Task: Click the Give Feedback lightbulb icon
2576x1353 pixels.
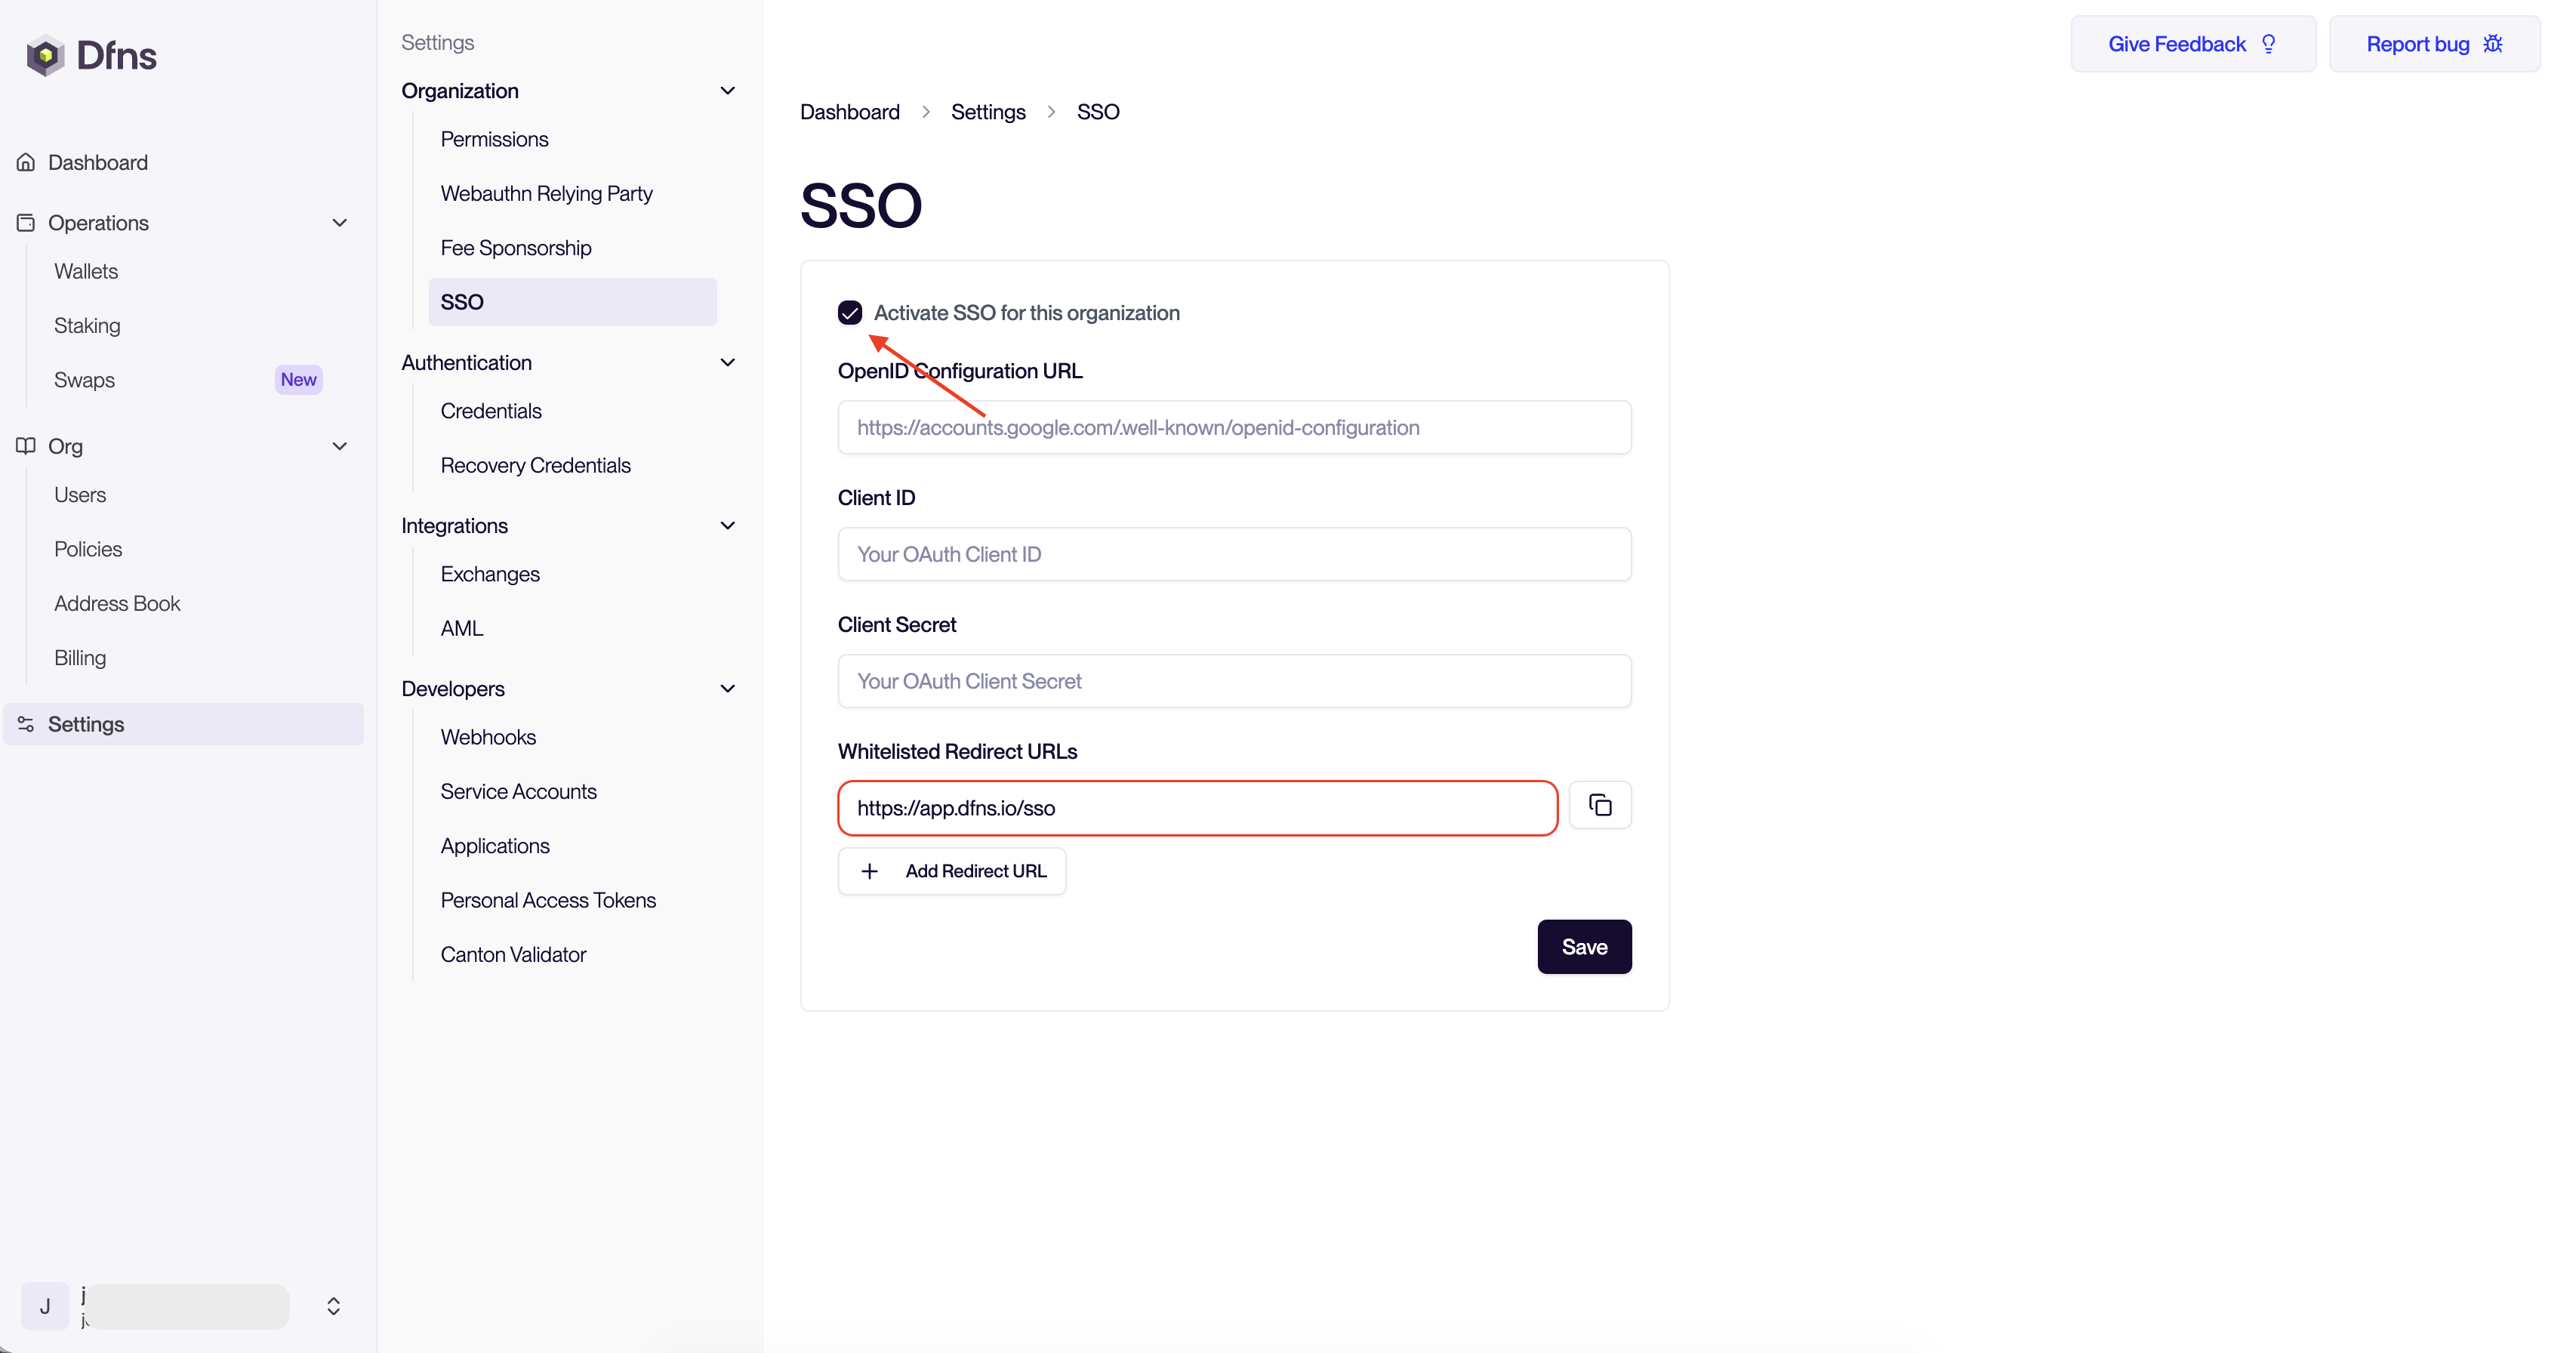Action: pyautogui.click(x=2269, y=44)
